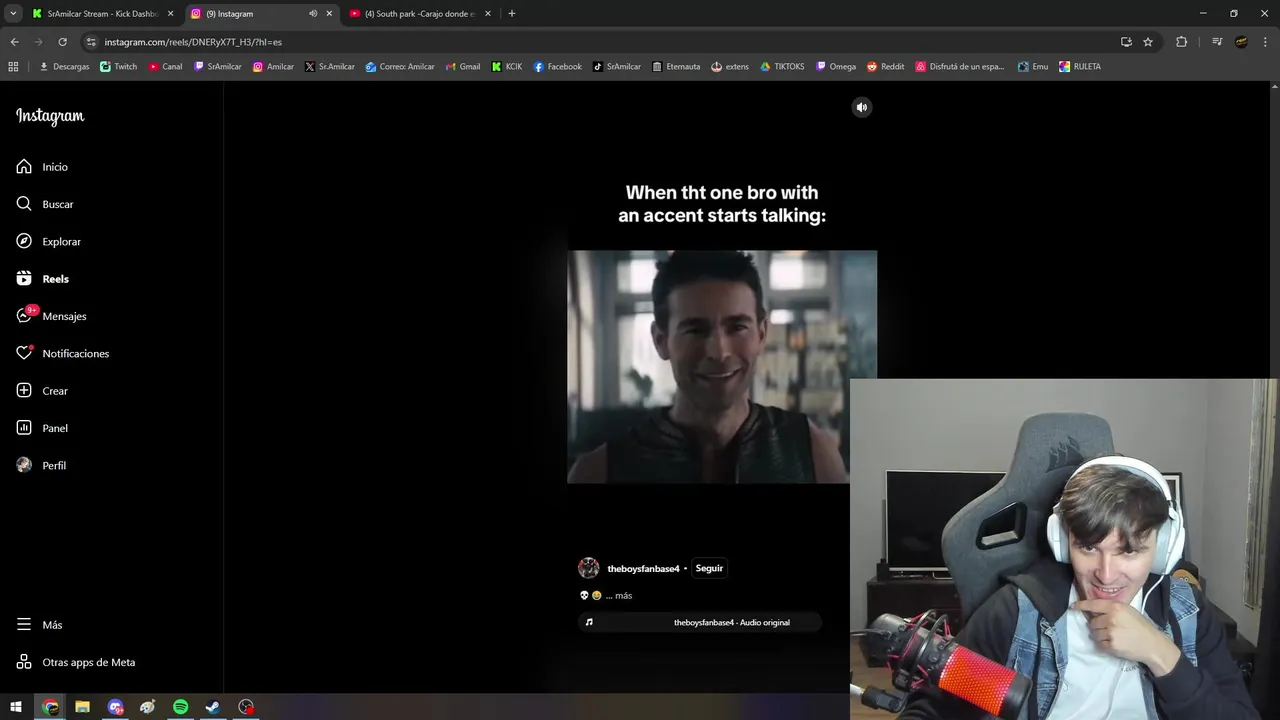The image size is (1280, 720).
Task: Open the Instagram logo home link
Action: pyautogui.click(x=50, y=116)
